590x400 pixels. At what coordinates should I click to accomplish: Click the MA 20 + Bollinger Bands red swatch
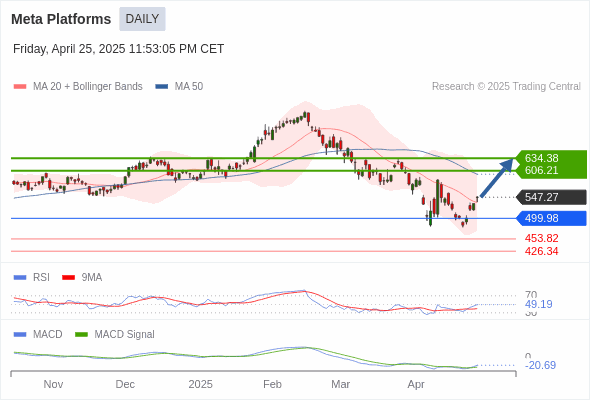pos(20,87)
